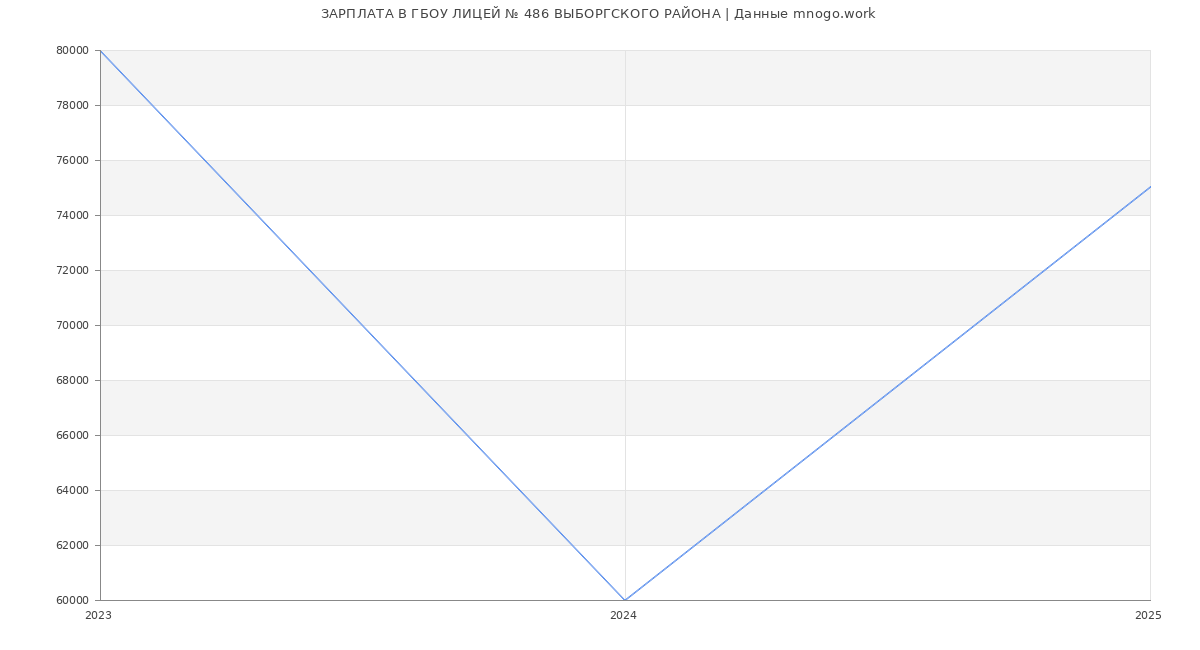Click the line's end point at 2025
The height and width of the screenshot is (650, 1200).
1150,187
